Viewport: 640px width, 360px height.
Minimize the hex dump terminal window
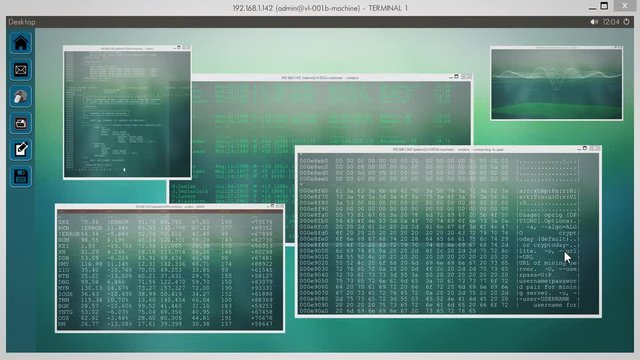click(x=579, y=149)
